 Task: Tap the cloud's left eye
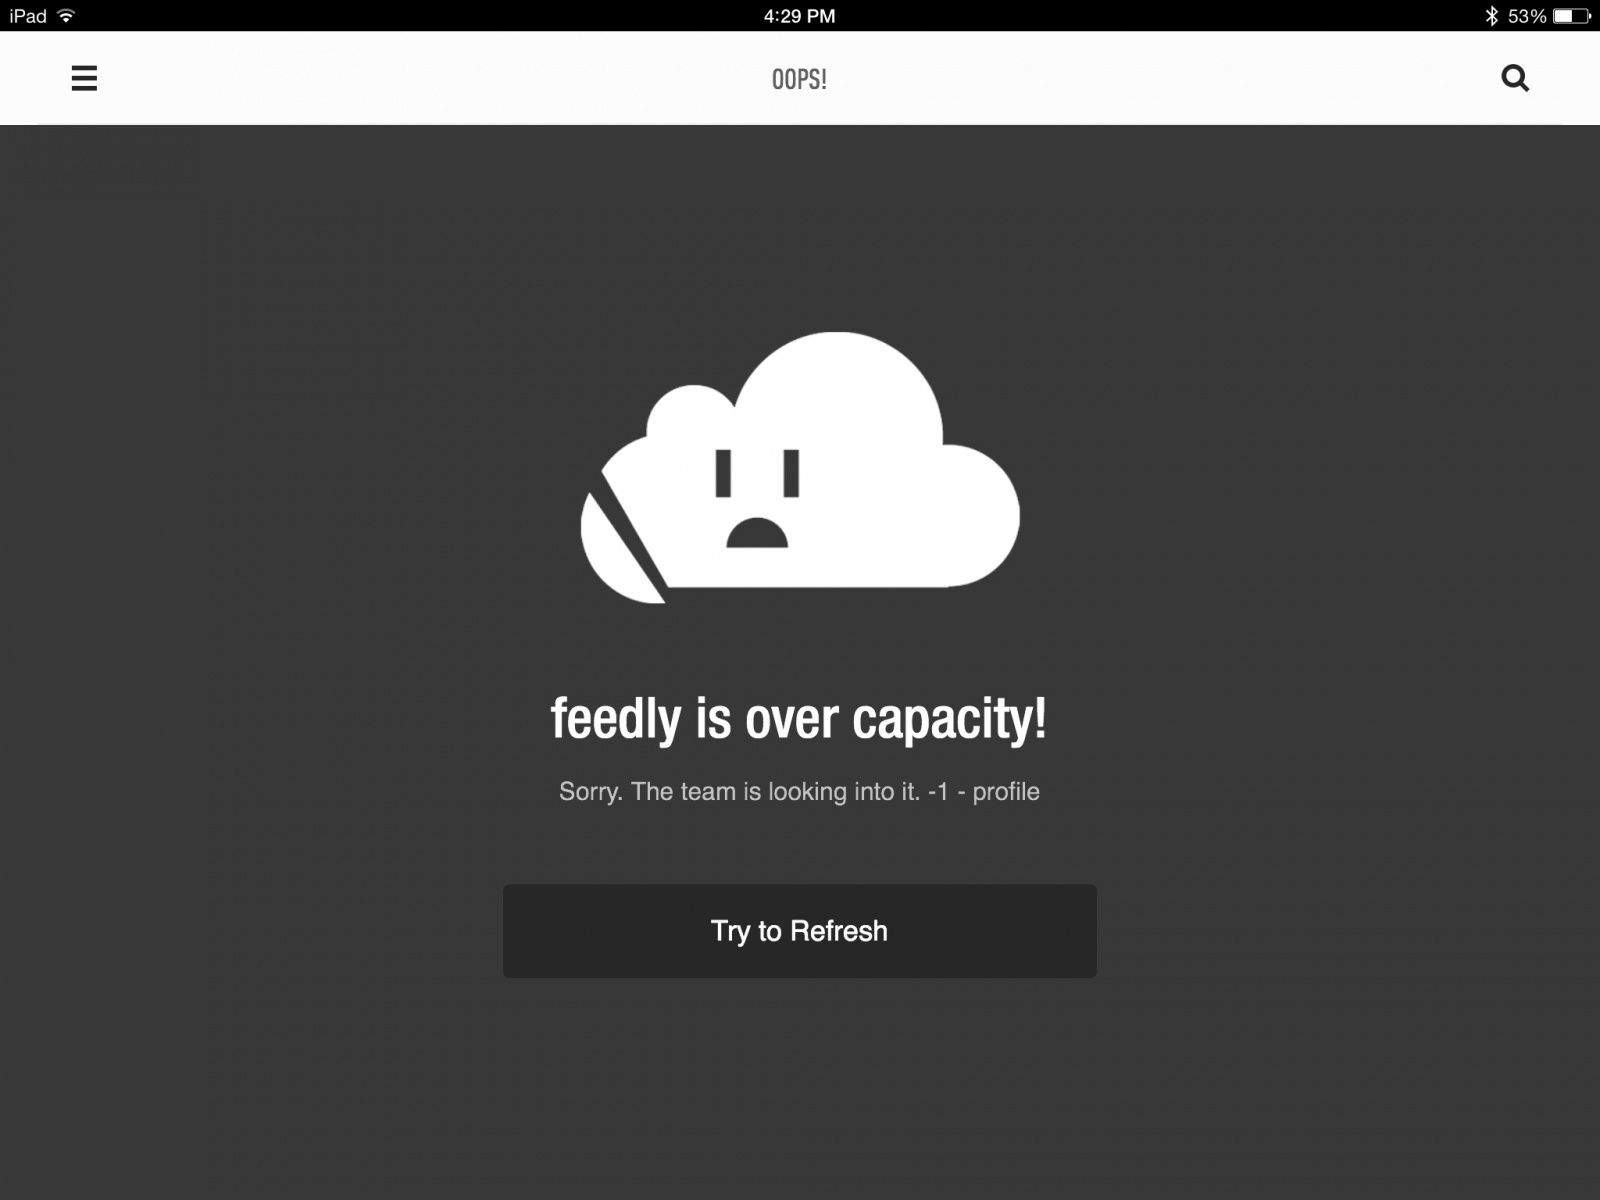tap(724, 473)
